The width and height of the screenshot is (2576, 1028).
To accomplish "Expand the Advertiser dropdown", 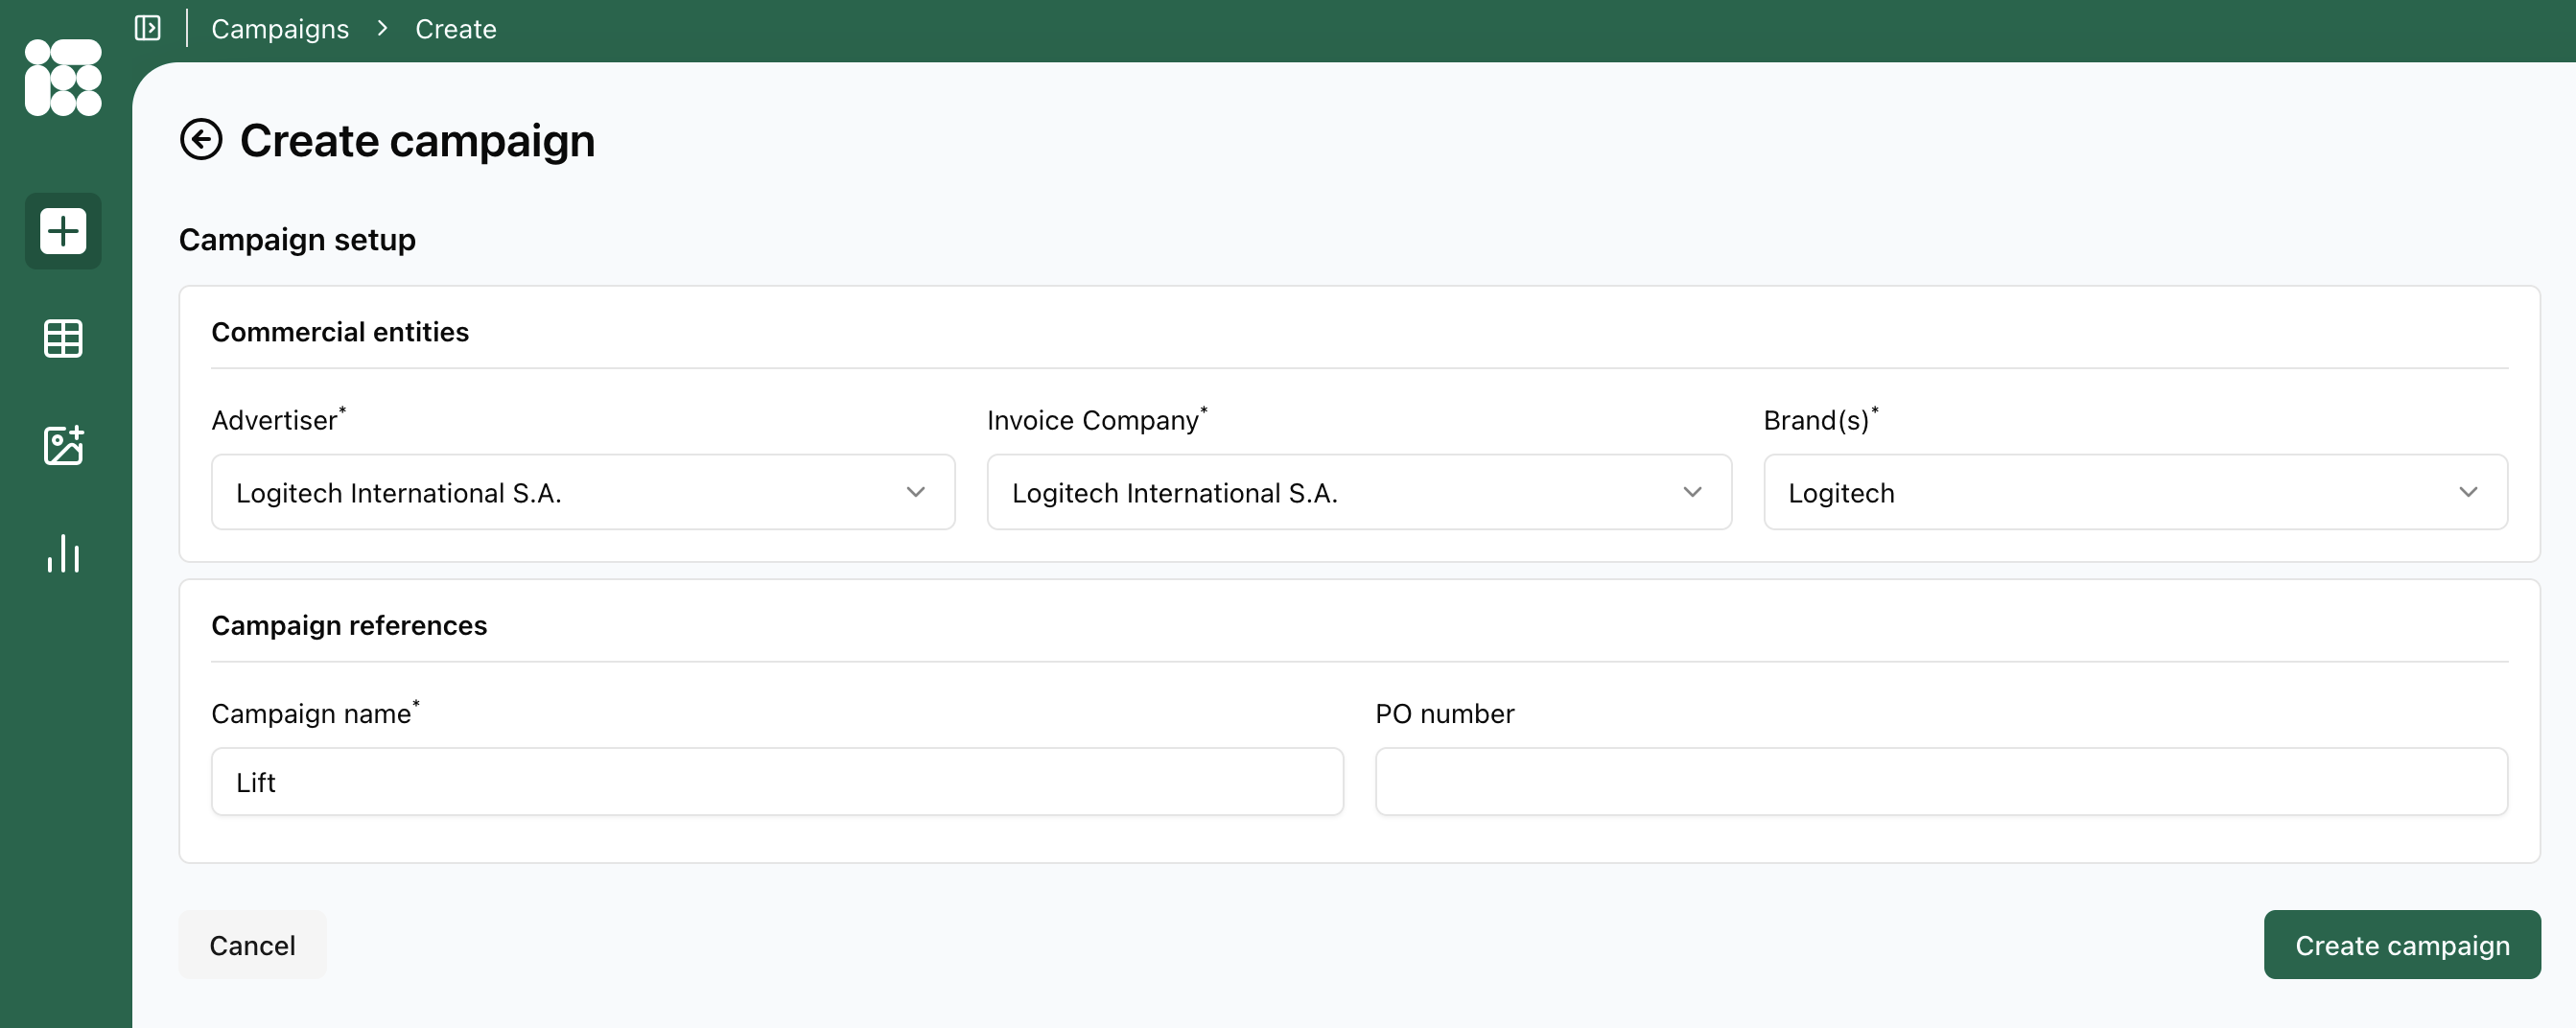I will coord(583,492).
